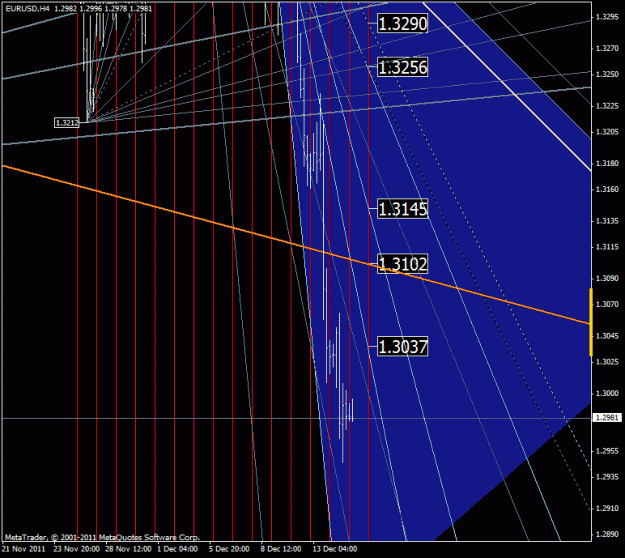The height and width of the screenshot is (558, 625).
Task: Click 1.2910 on the price scale
Action: pyautogui.click(x=607, y=509)
